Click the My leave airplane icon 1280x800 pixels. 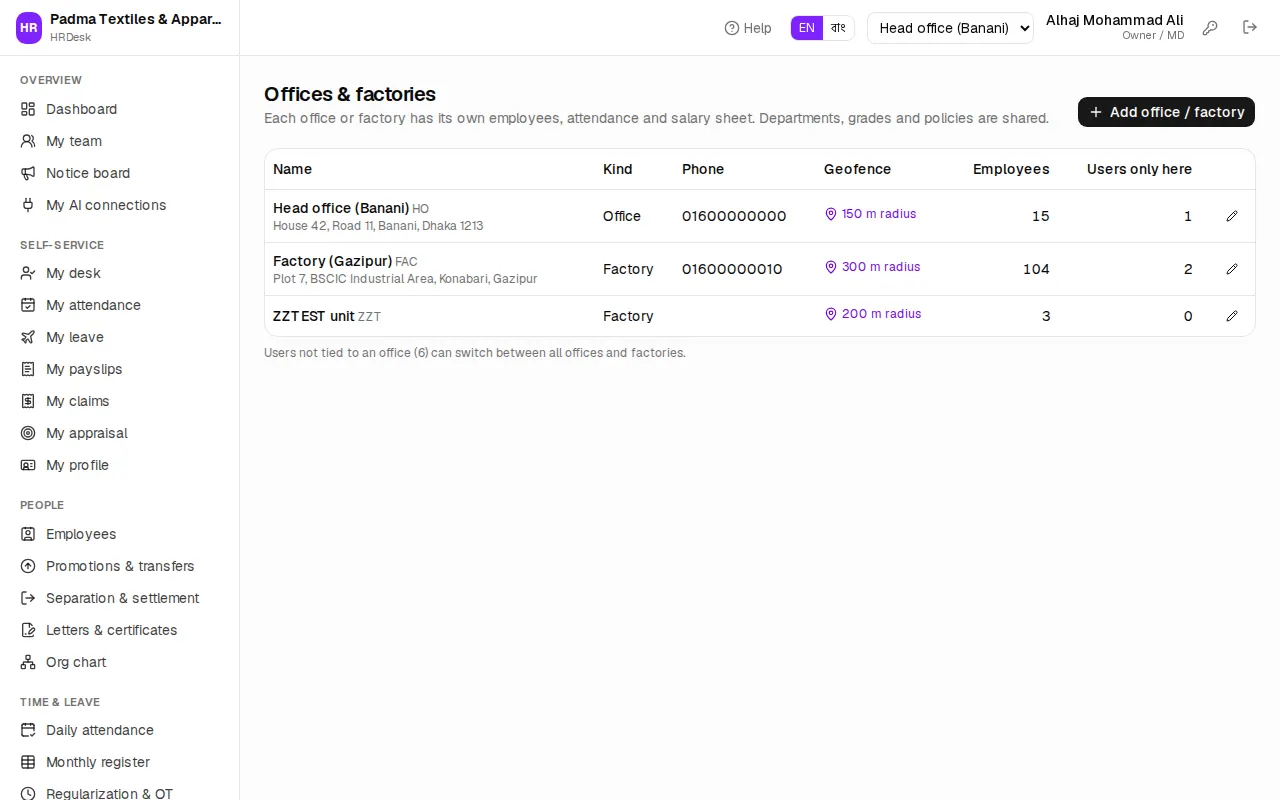pyautogui.click(x=28, y=337)
